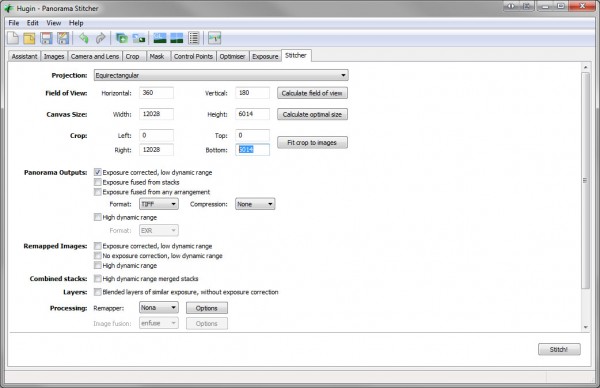Check High dynamic range panorama output
This screenshot has height=388, width=600.
(98, 217)
